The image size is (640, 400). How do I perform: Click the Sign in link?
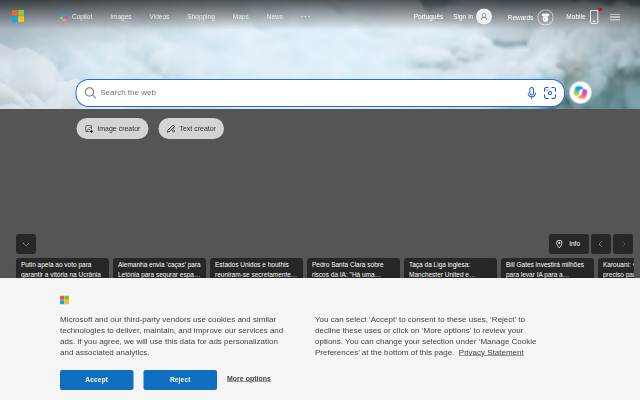(x=463, y=17)
